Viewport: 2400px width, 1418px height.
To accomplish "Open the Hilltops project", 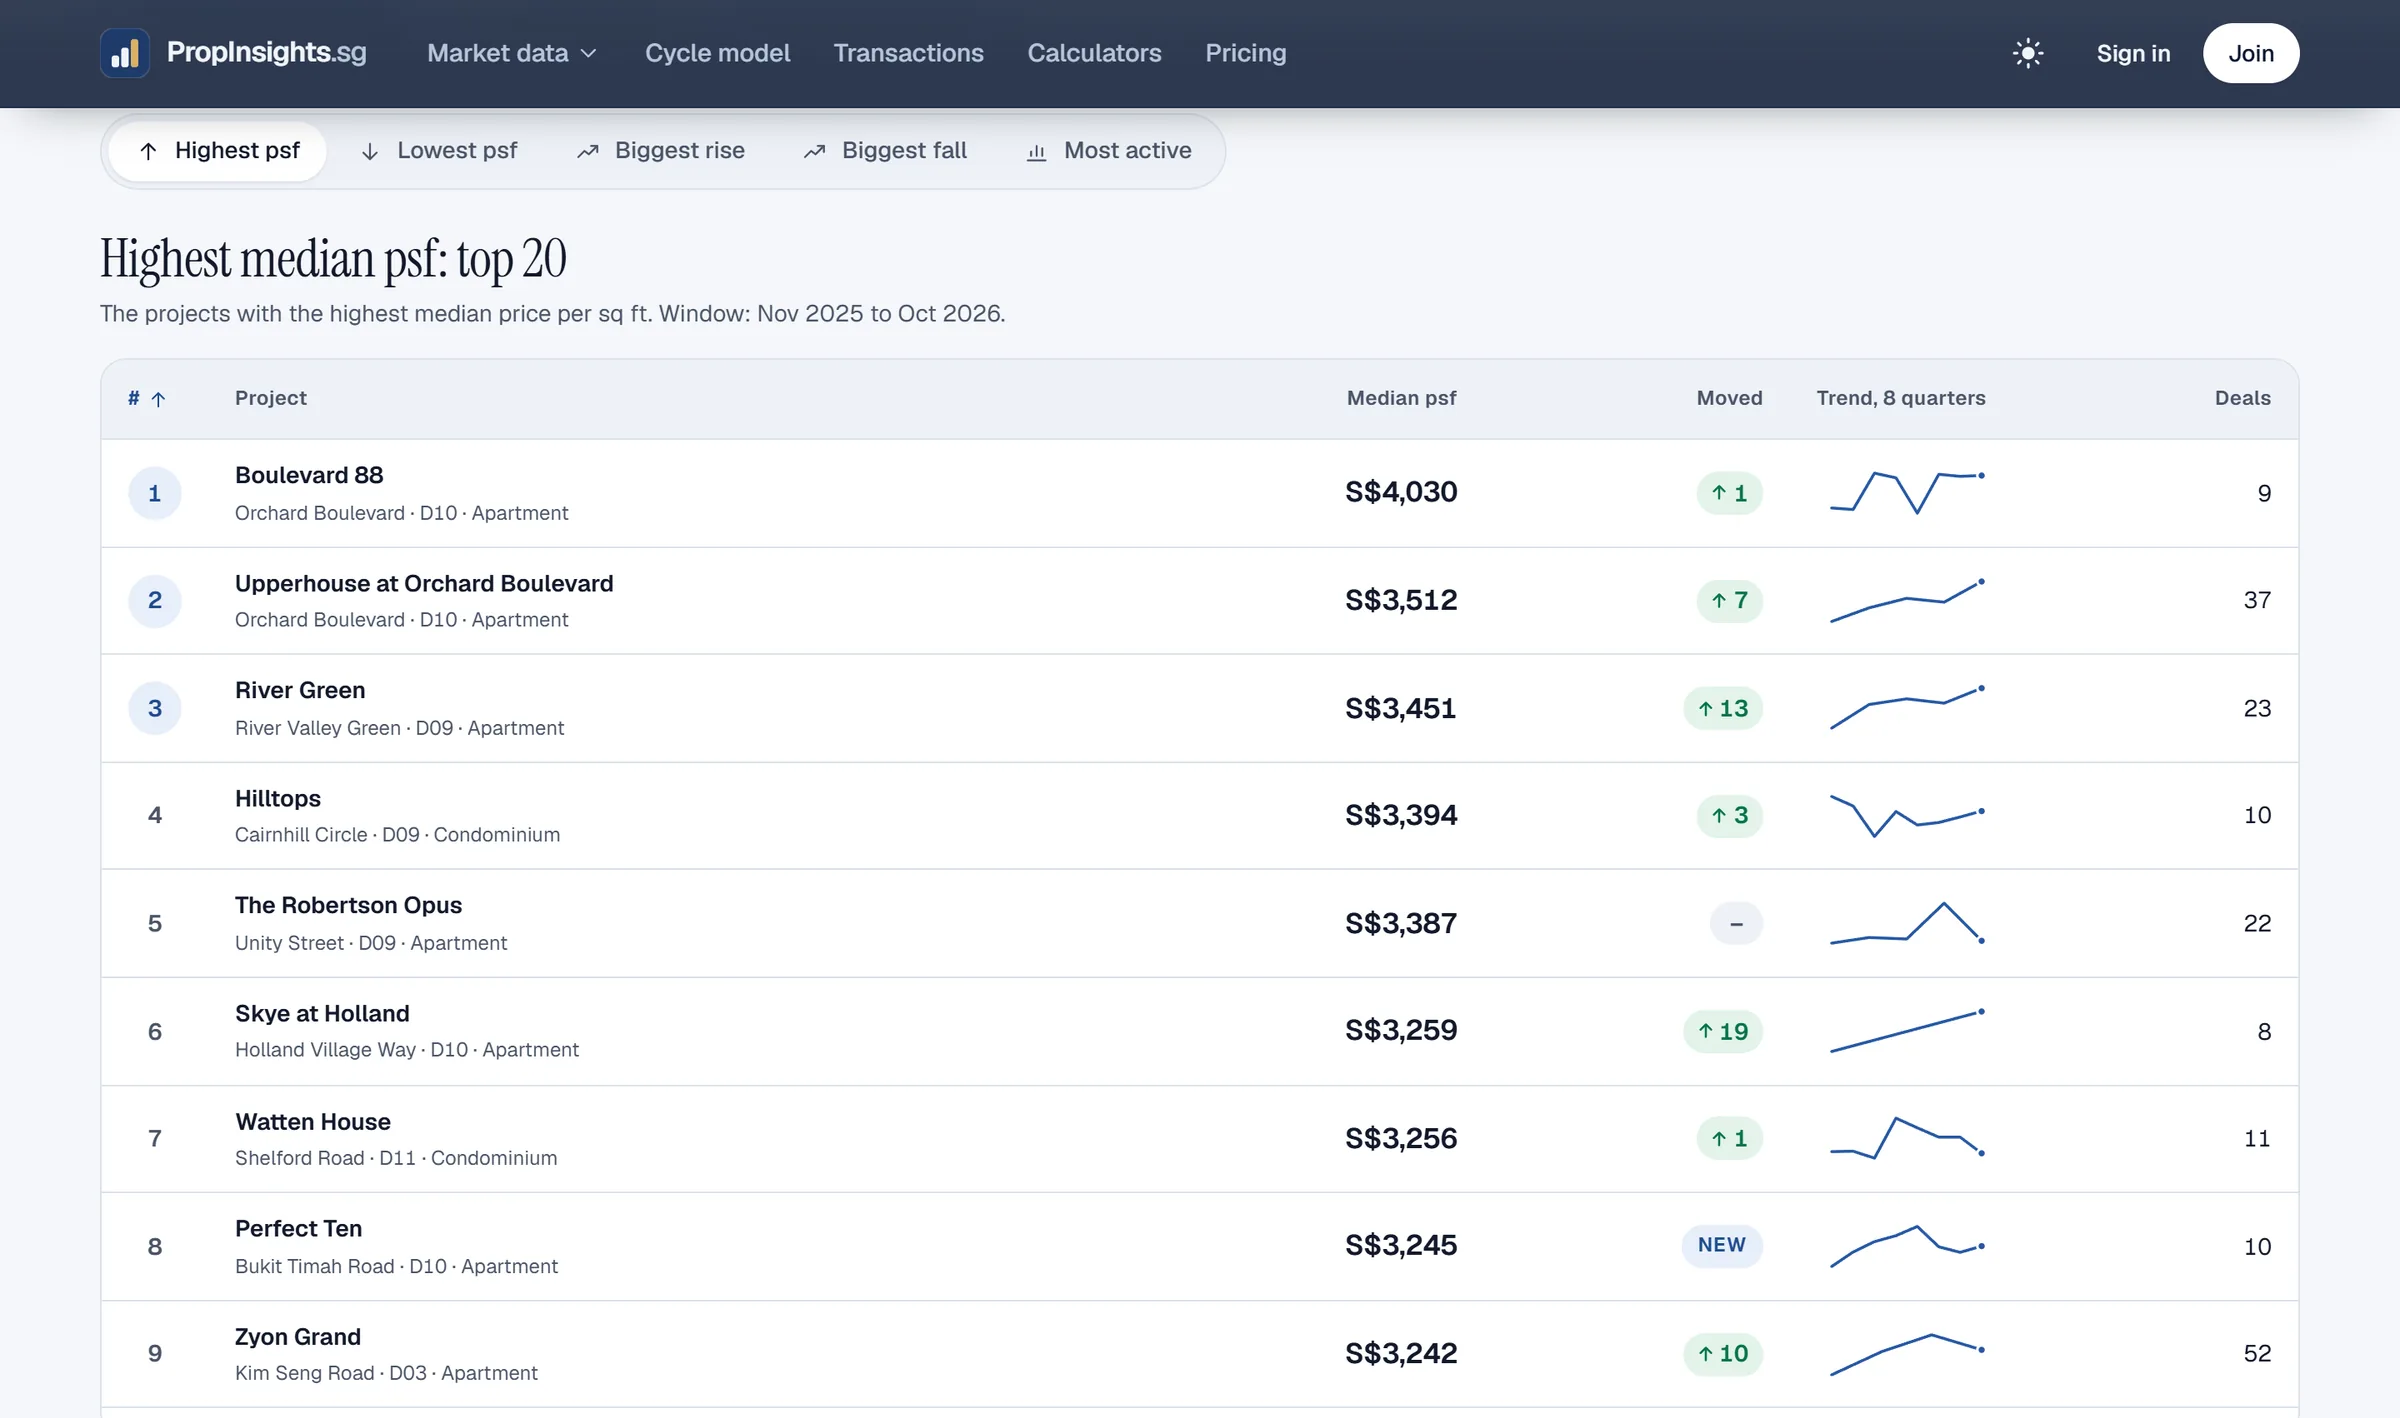I will 278,798.
